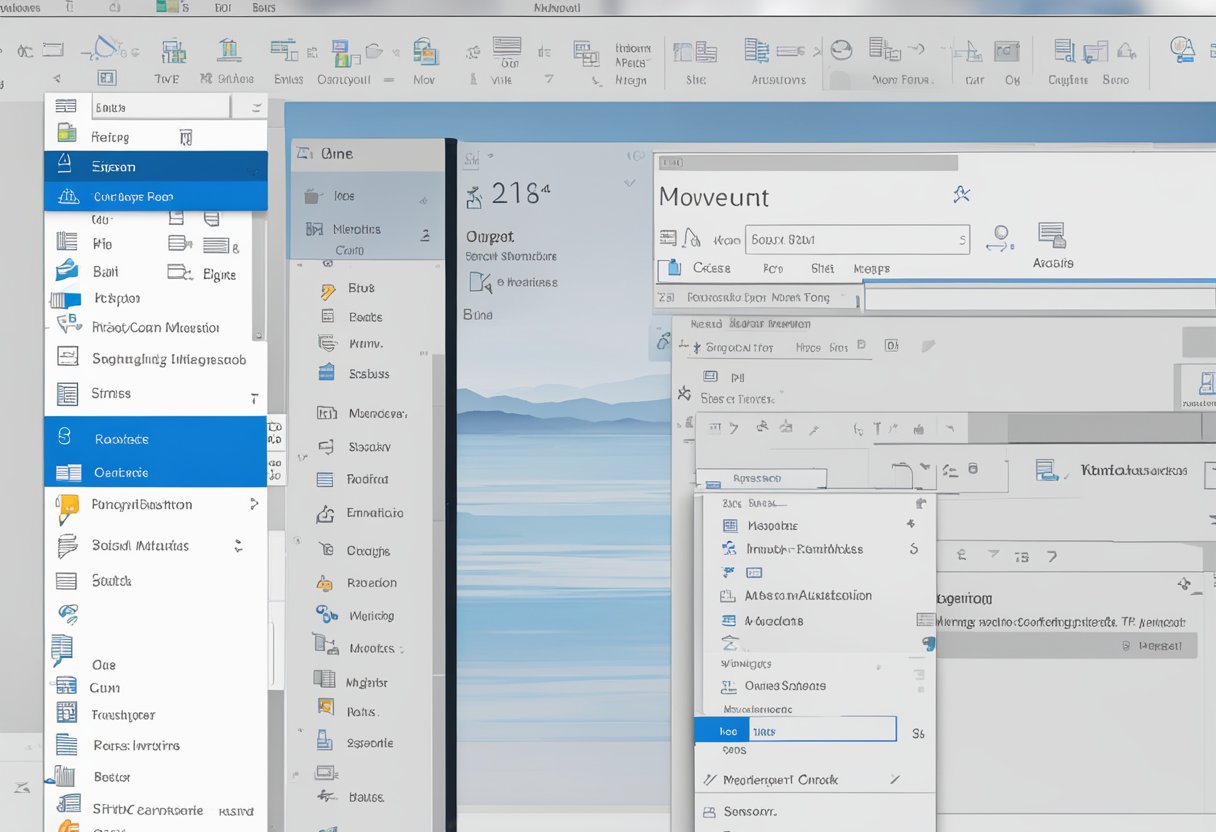Select the Wlariing icon in middle list
The image size is (1216, 832).
coord(327,615)
